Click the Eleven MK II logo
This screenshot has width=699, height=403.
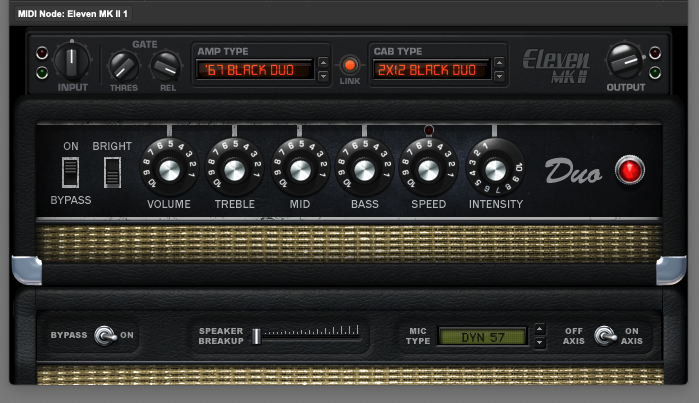(x=556, y=66)
